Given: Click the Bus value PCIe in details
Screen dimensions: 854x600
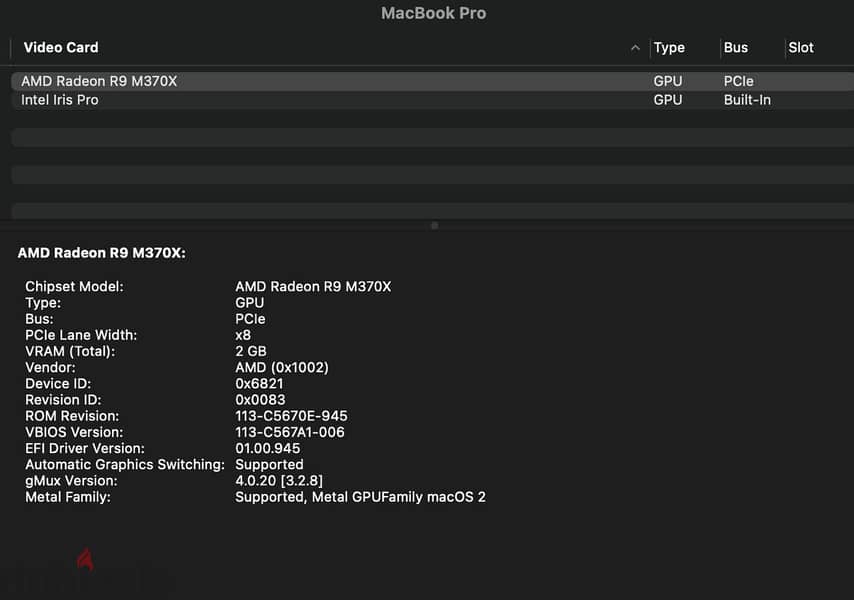Looking at the screenshot, I should click(250, 319).
